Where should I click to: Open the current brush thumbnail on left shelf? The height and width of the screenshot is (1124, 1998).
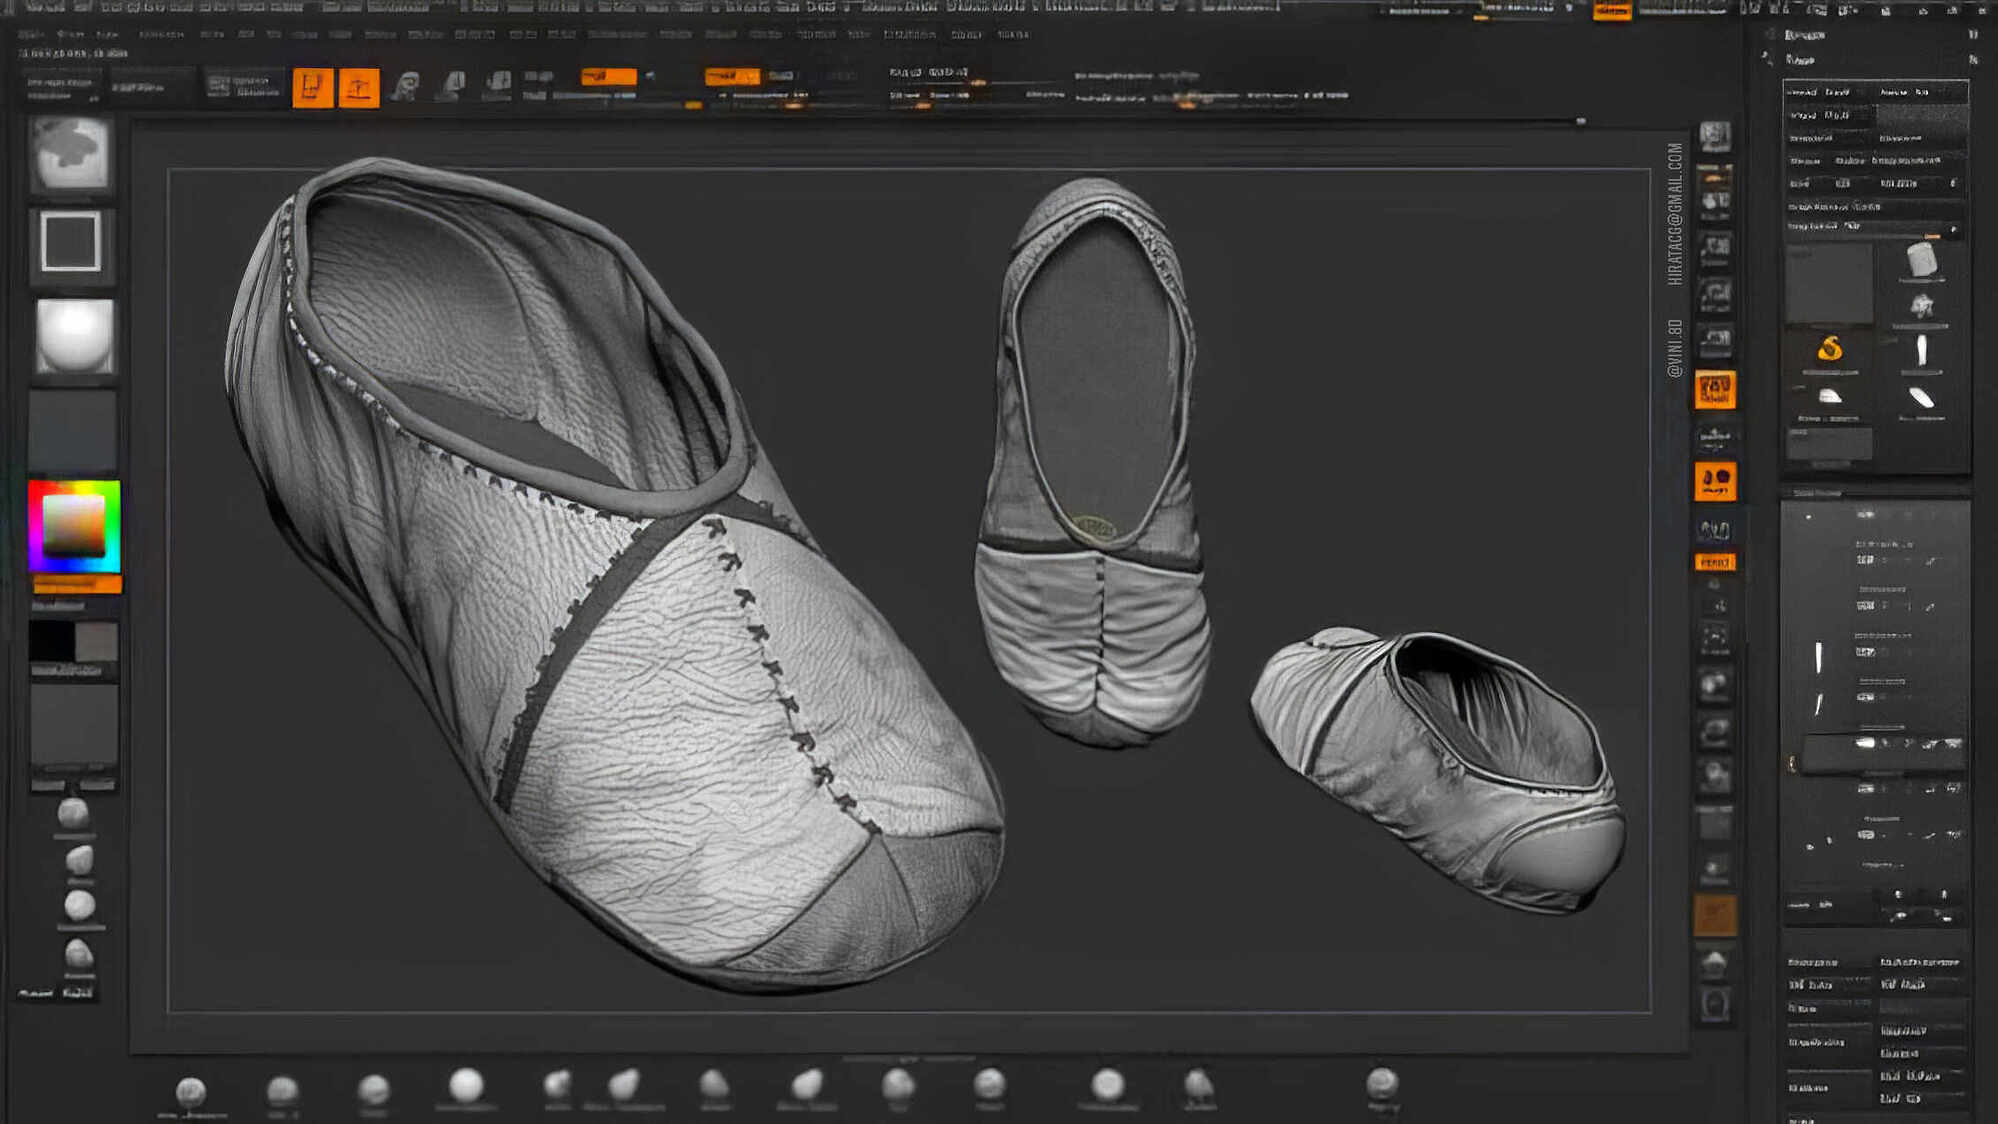point(70,153)
